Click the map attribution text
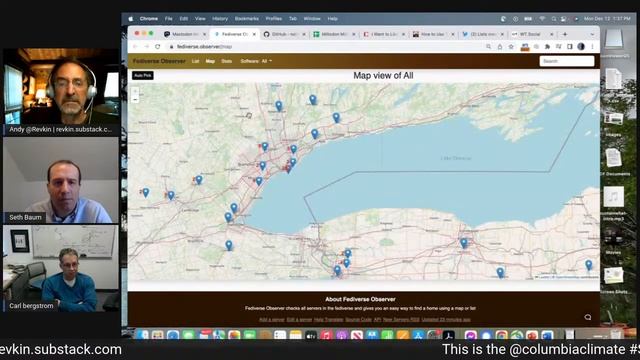 click(x=567, y=277)
